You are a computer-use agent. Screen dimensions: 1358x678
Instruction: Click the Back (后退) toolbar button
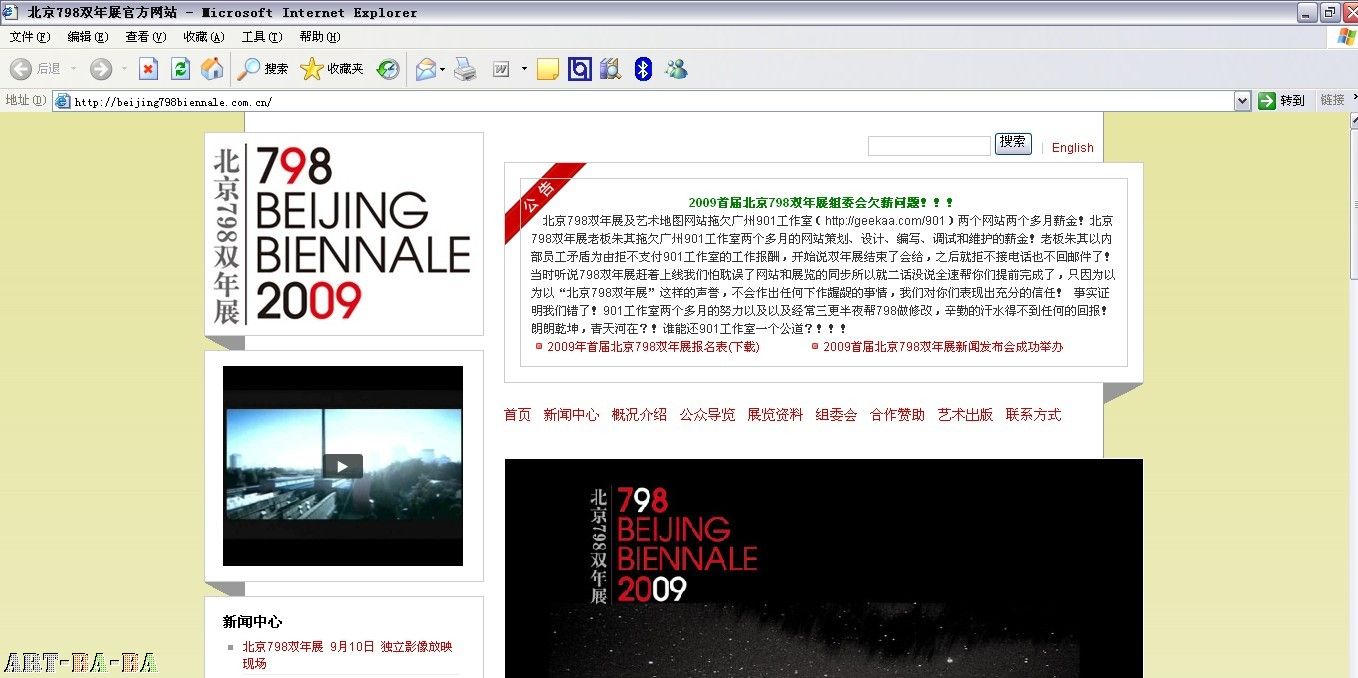tap(36, 69)
